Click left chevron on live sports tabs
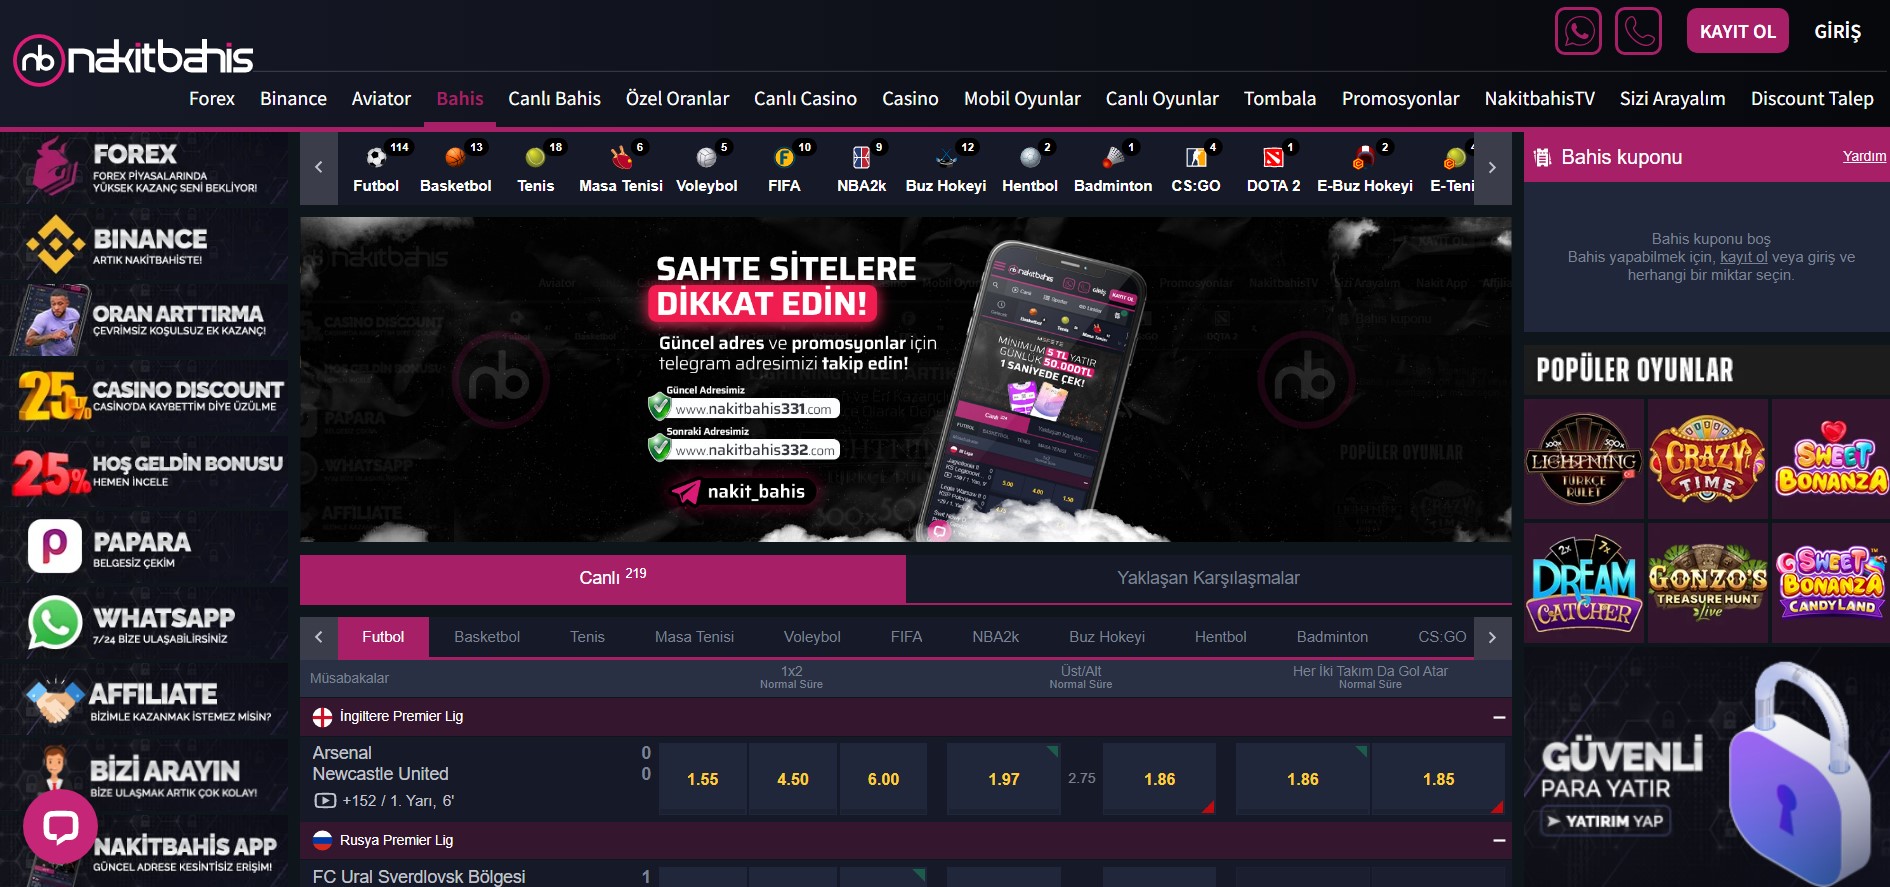Image resolution: width=1890 pixels, height=887 pixels. pyautogui.click(x=318, y=637)
